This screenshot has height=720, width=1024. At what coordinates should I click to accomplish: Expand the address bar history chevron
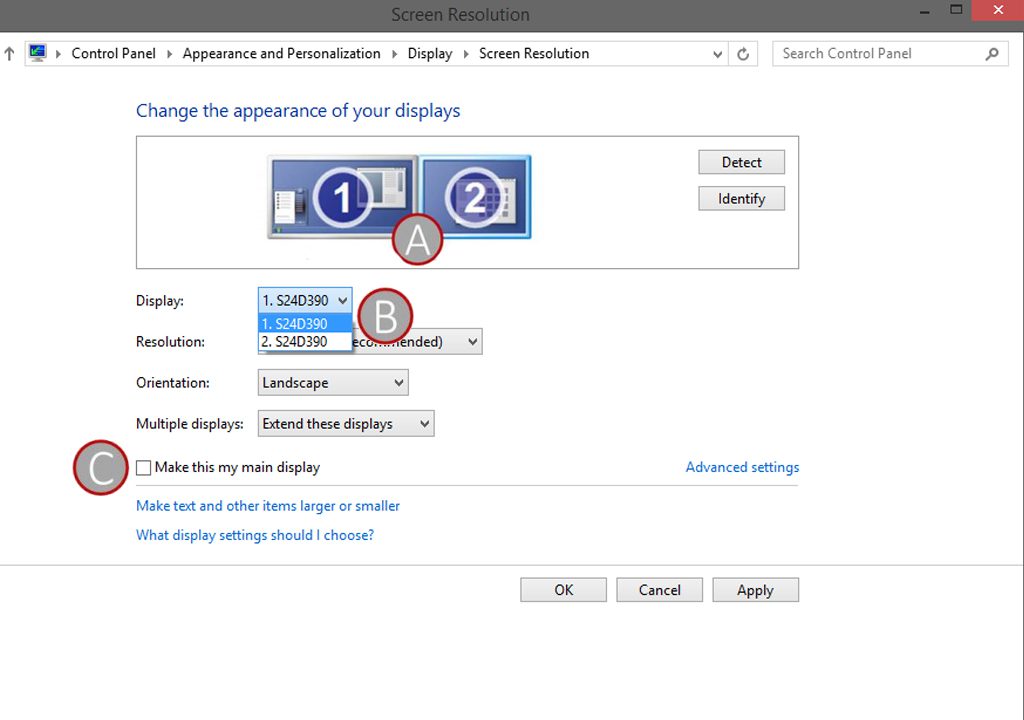point(717,54)
